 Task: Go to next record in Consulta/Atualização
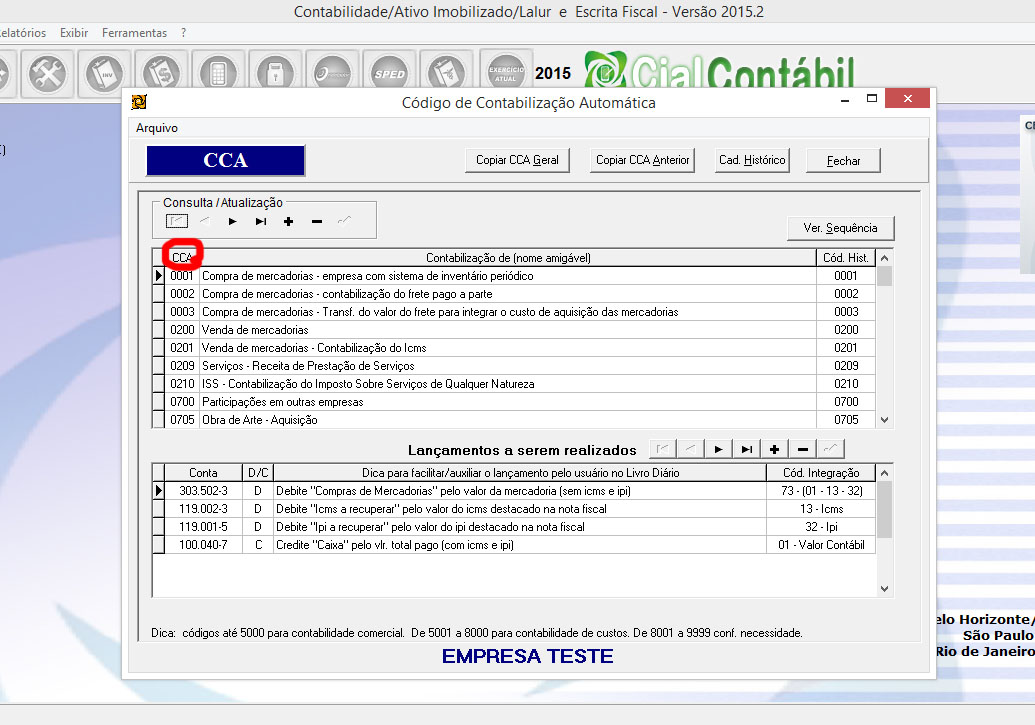233,221
